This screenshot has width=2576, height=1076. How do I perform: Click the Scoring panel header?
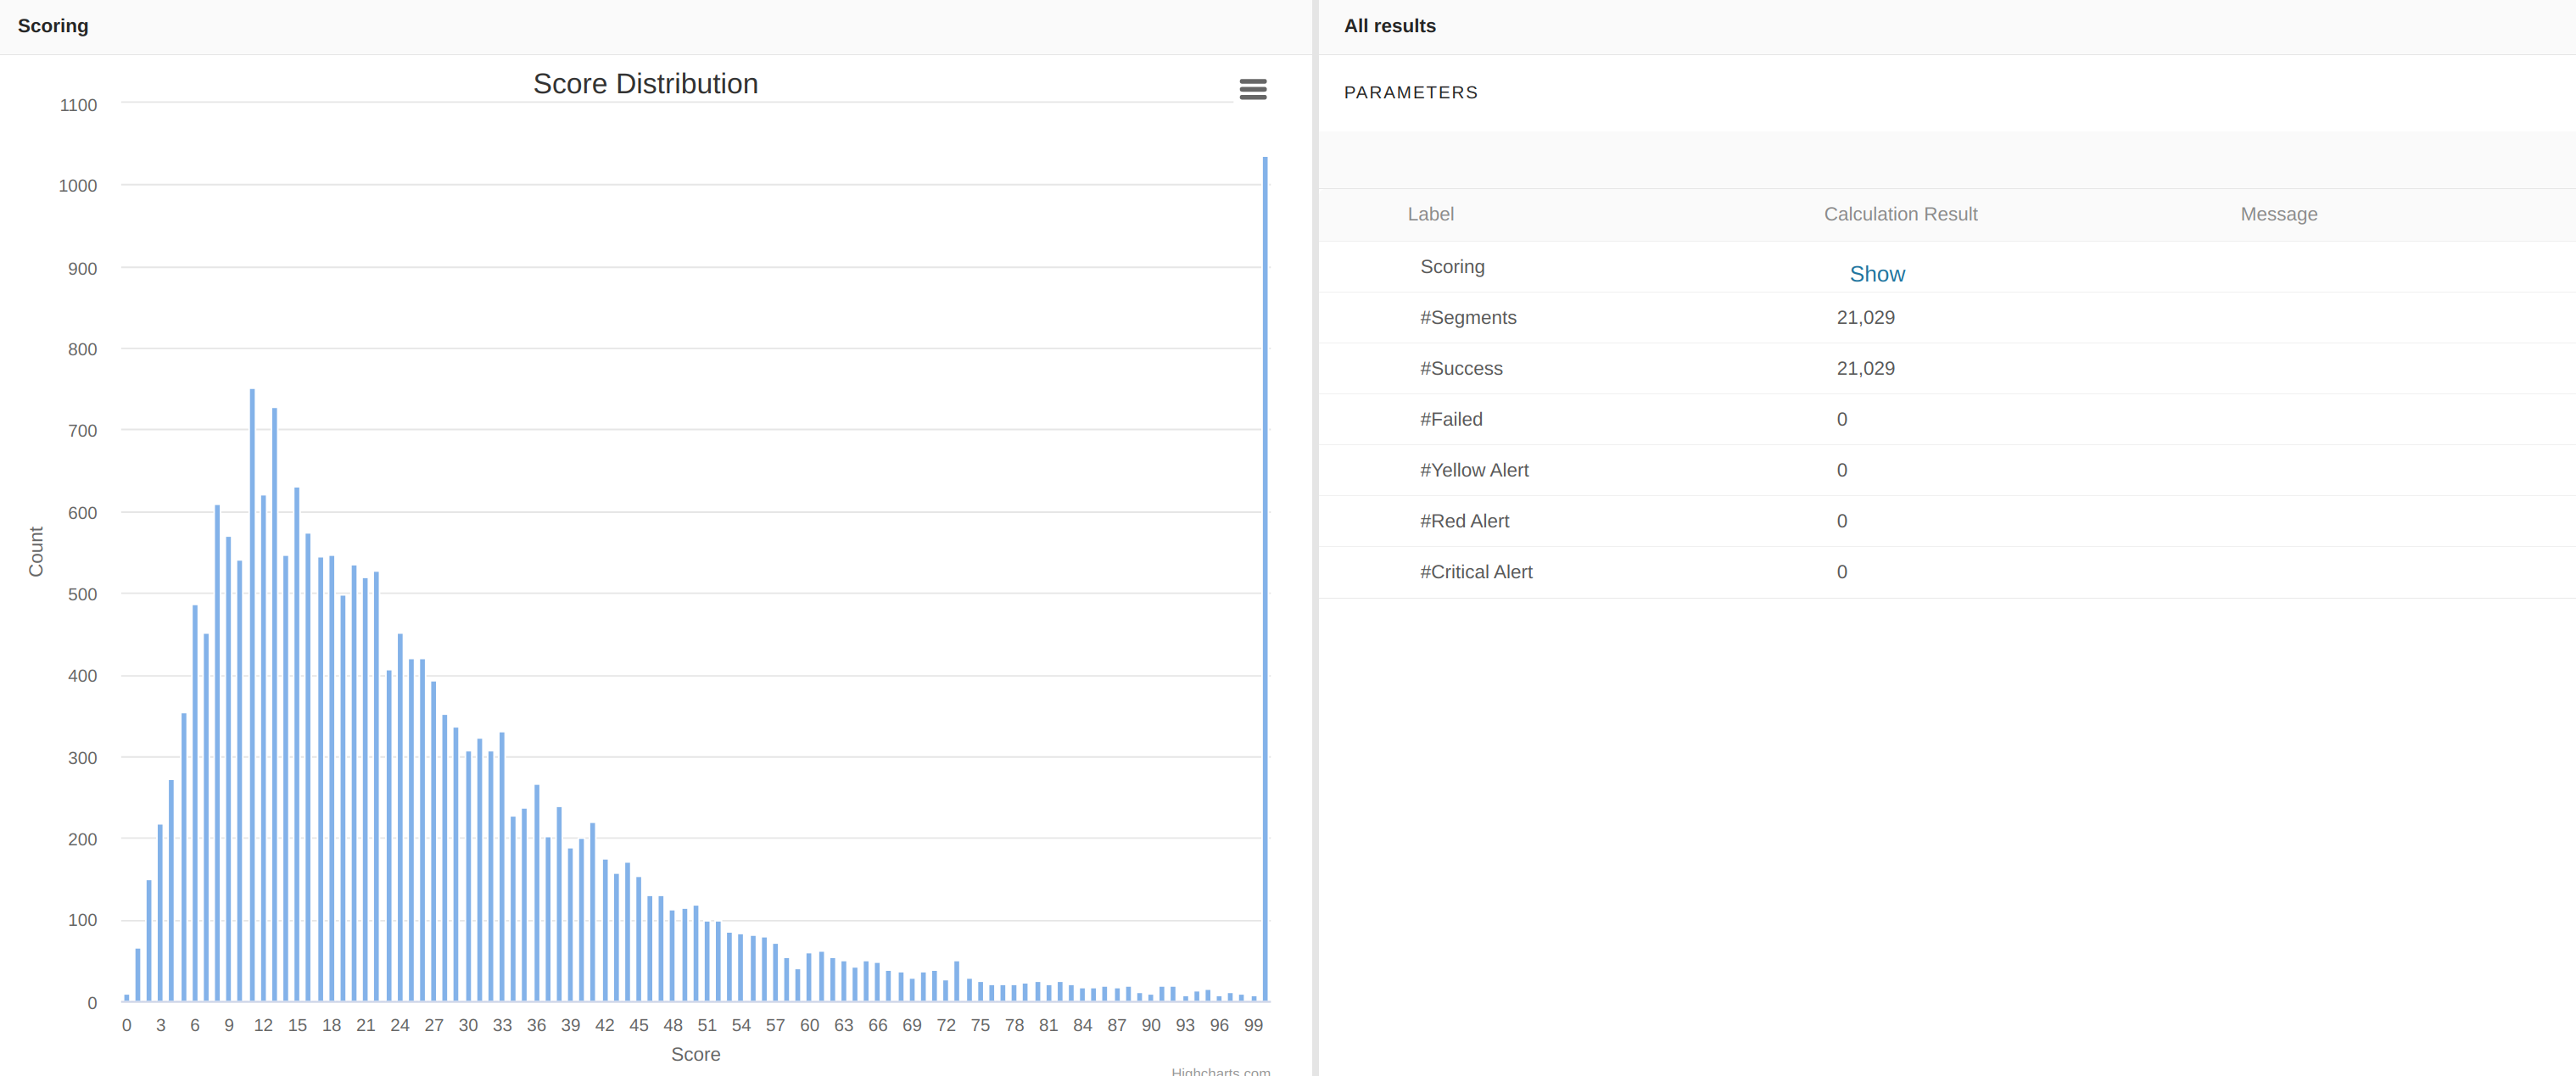tap(53, 26)
